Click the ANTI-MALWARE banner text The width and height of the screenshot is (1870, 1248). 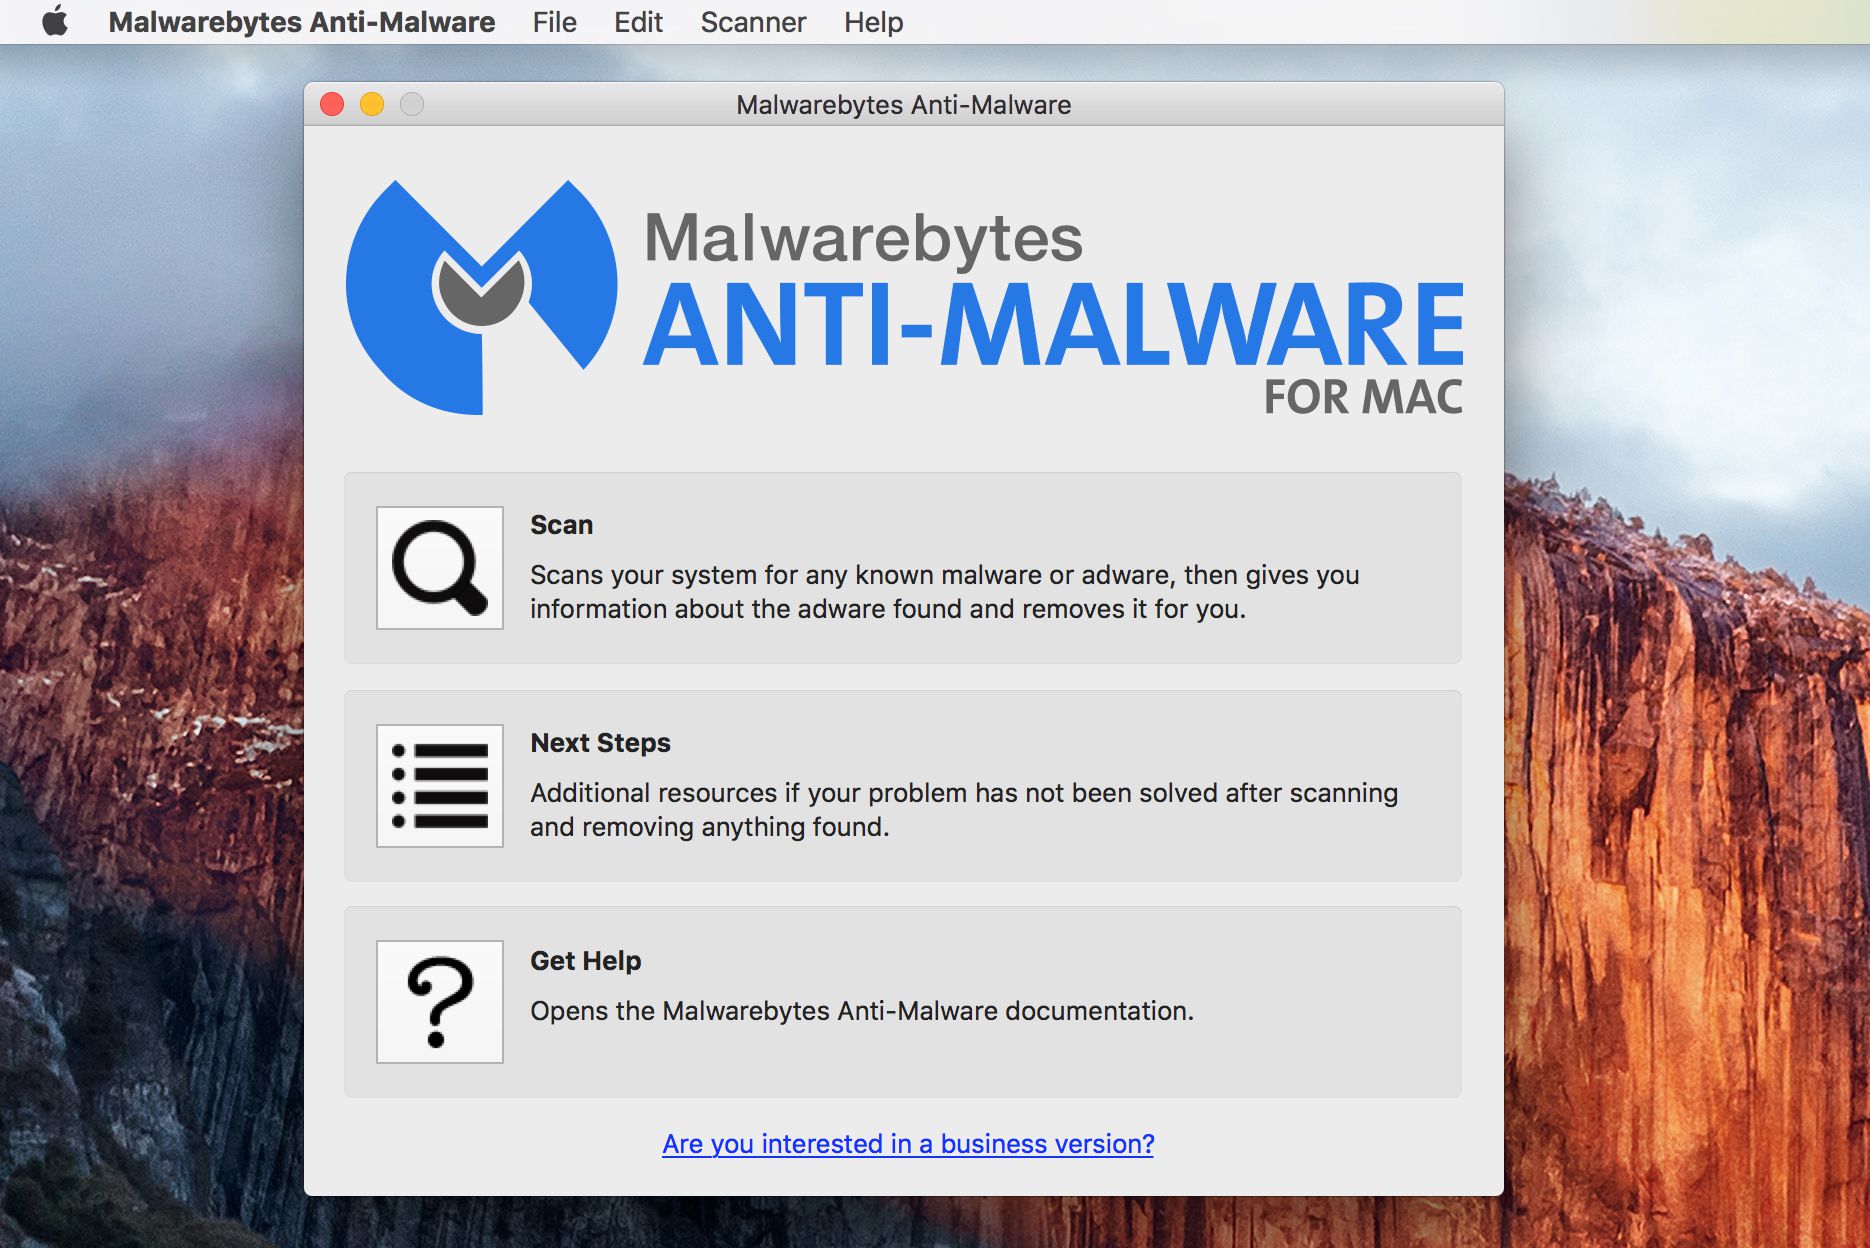click(x=1054, y=325)
